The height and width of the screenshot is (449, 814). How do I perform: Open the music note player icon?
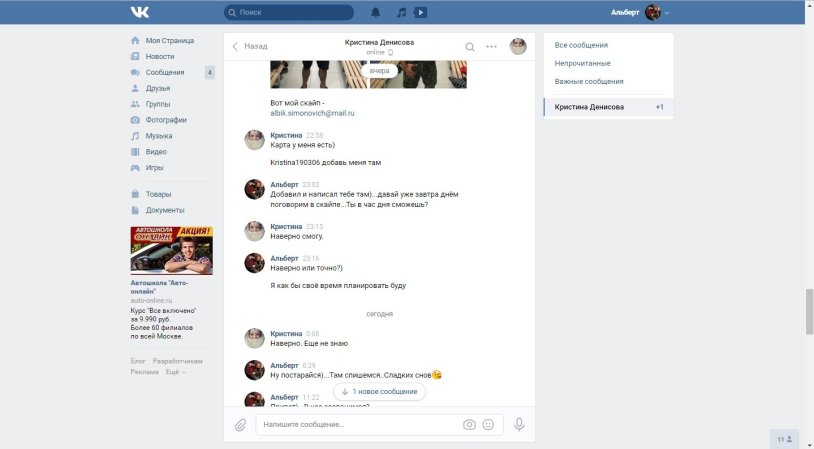coord(401,13)
